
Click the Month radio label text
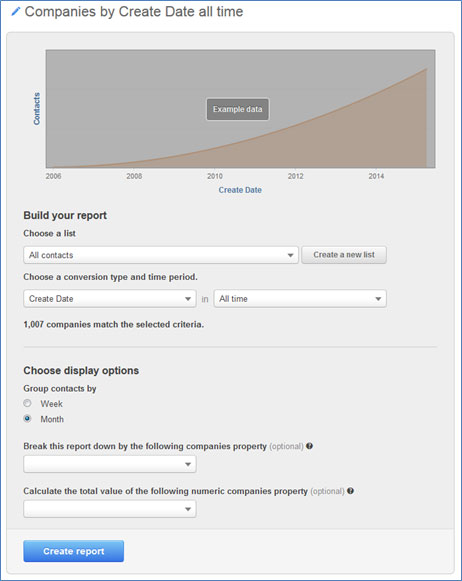(x=52, y=419)
